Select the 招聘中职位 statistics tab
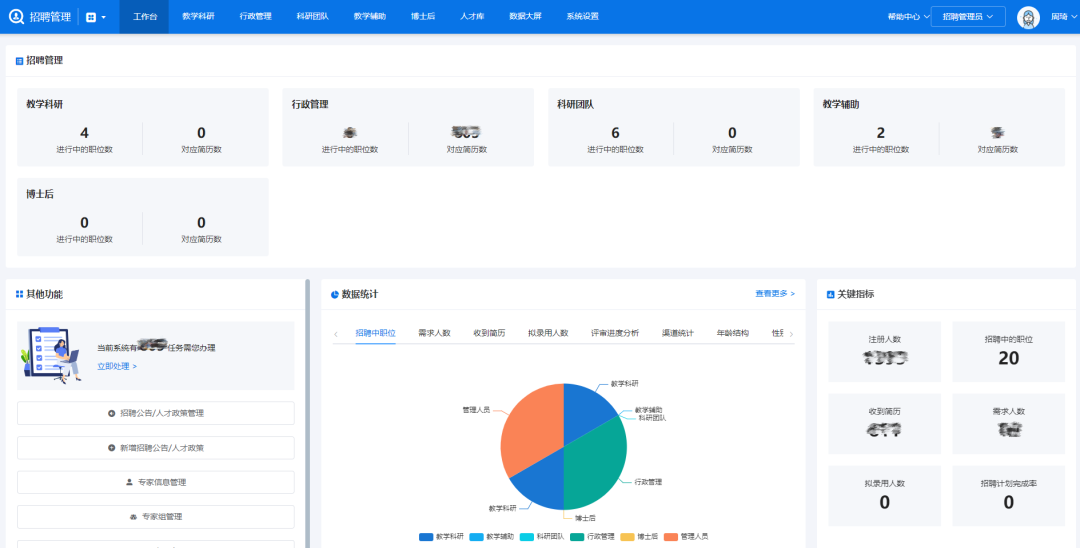This screenshot has width=1080, height=548. coord(375,333)
